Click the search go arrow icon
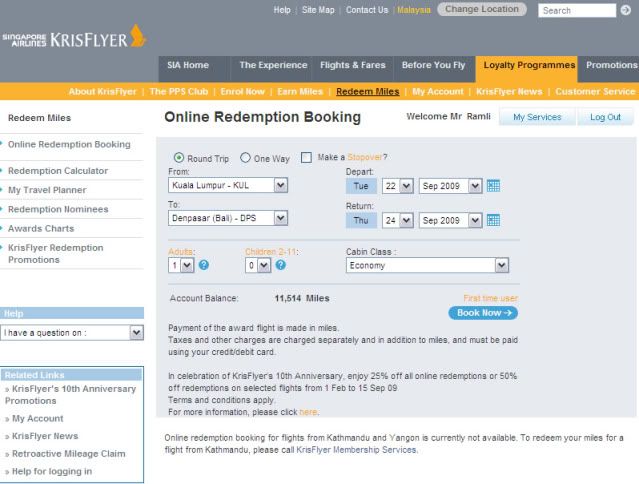Screen dimensions: 639x484 point(626,10)
